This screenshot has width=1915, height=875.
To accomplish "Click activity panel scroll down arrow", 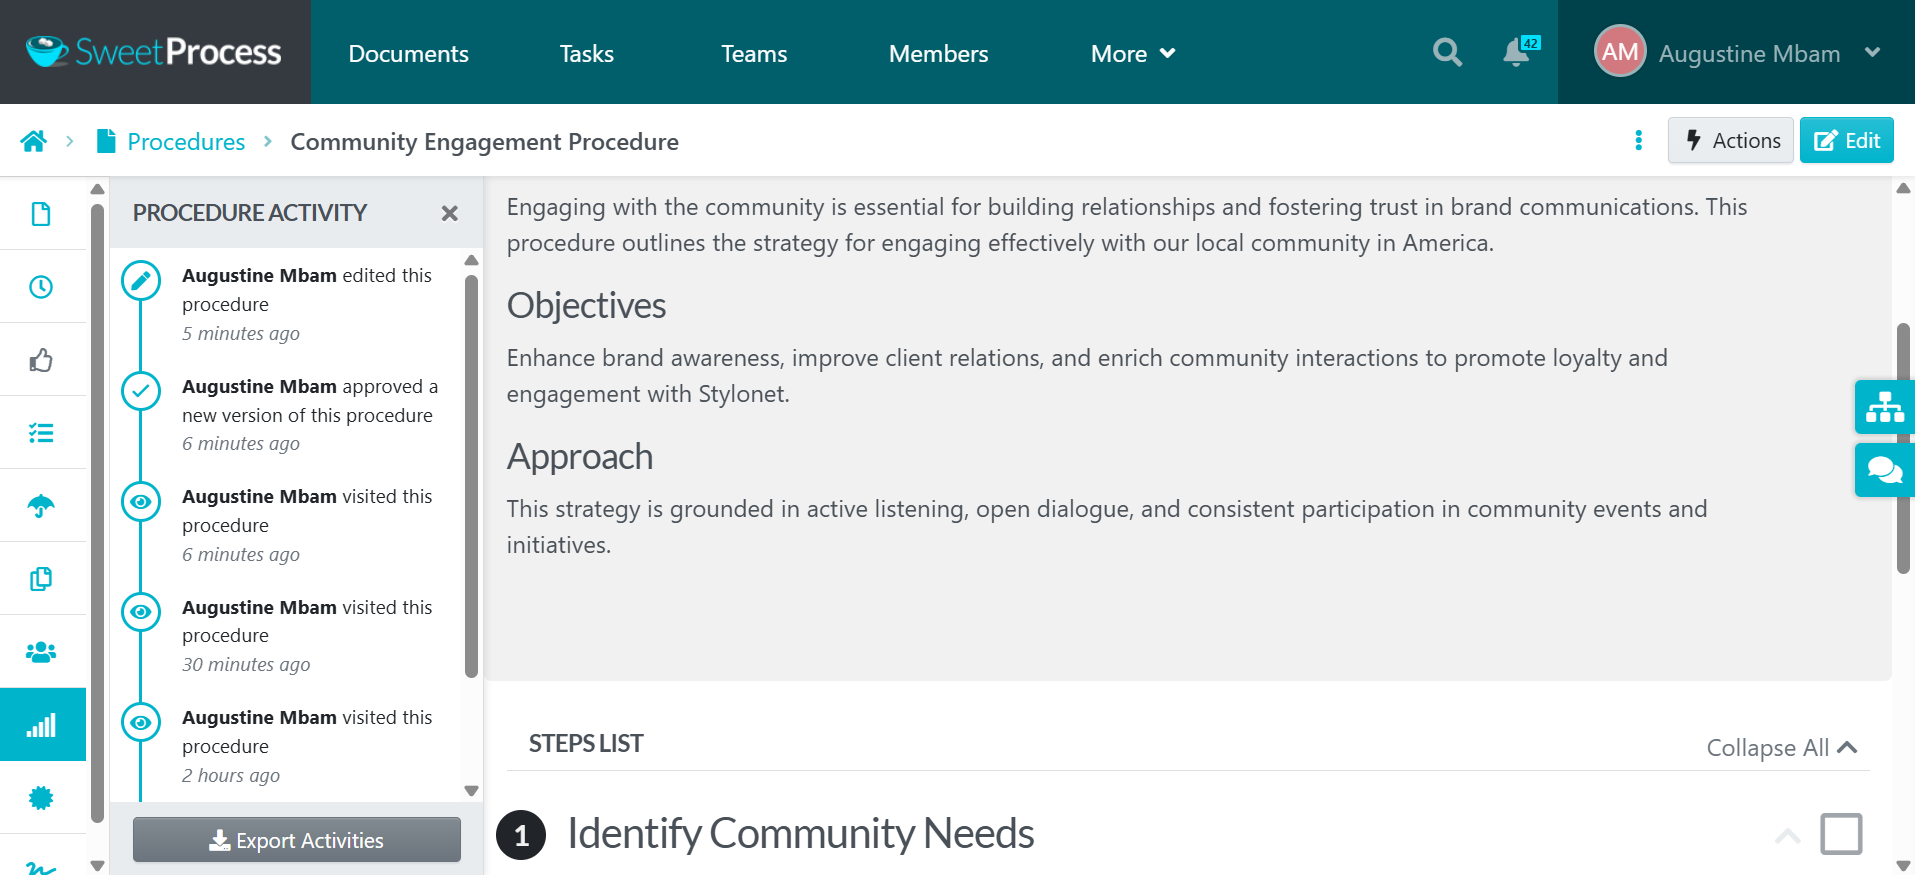I will point(471,791).
